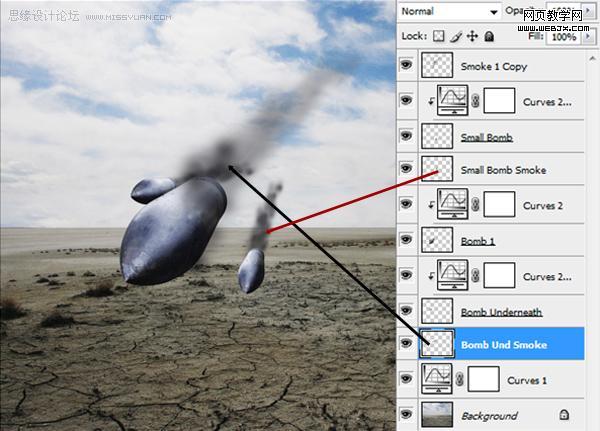Click the Bomb Und Smoke layer thumbnail

[x=437, y=343]
